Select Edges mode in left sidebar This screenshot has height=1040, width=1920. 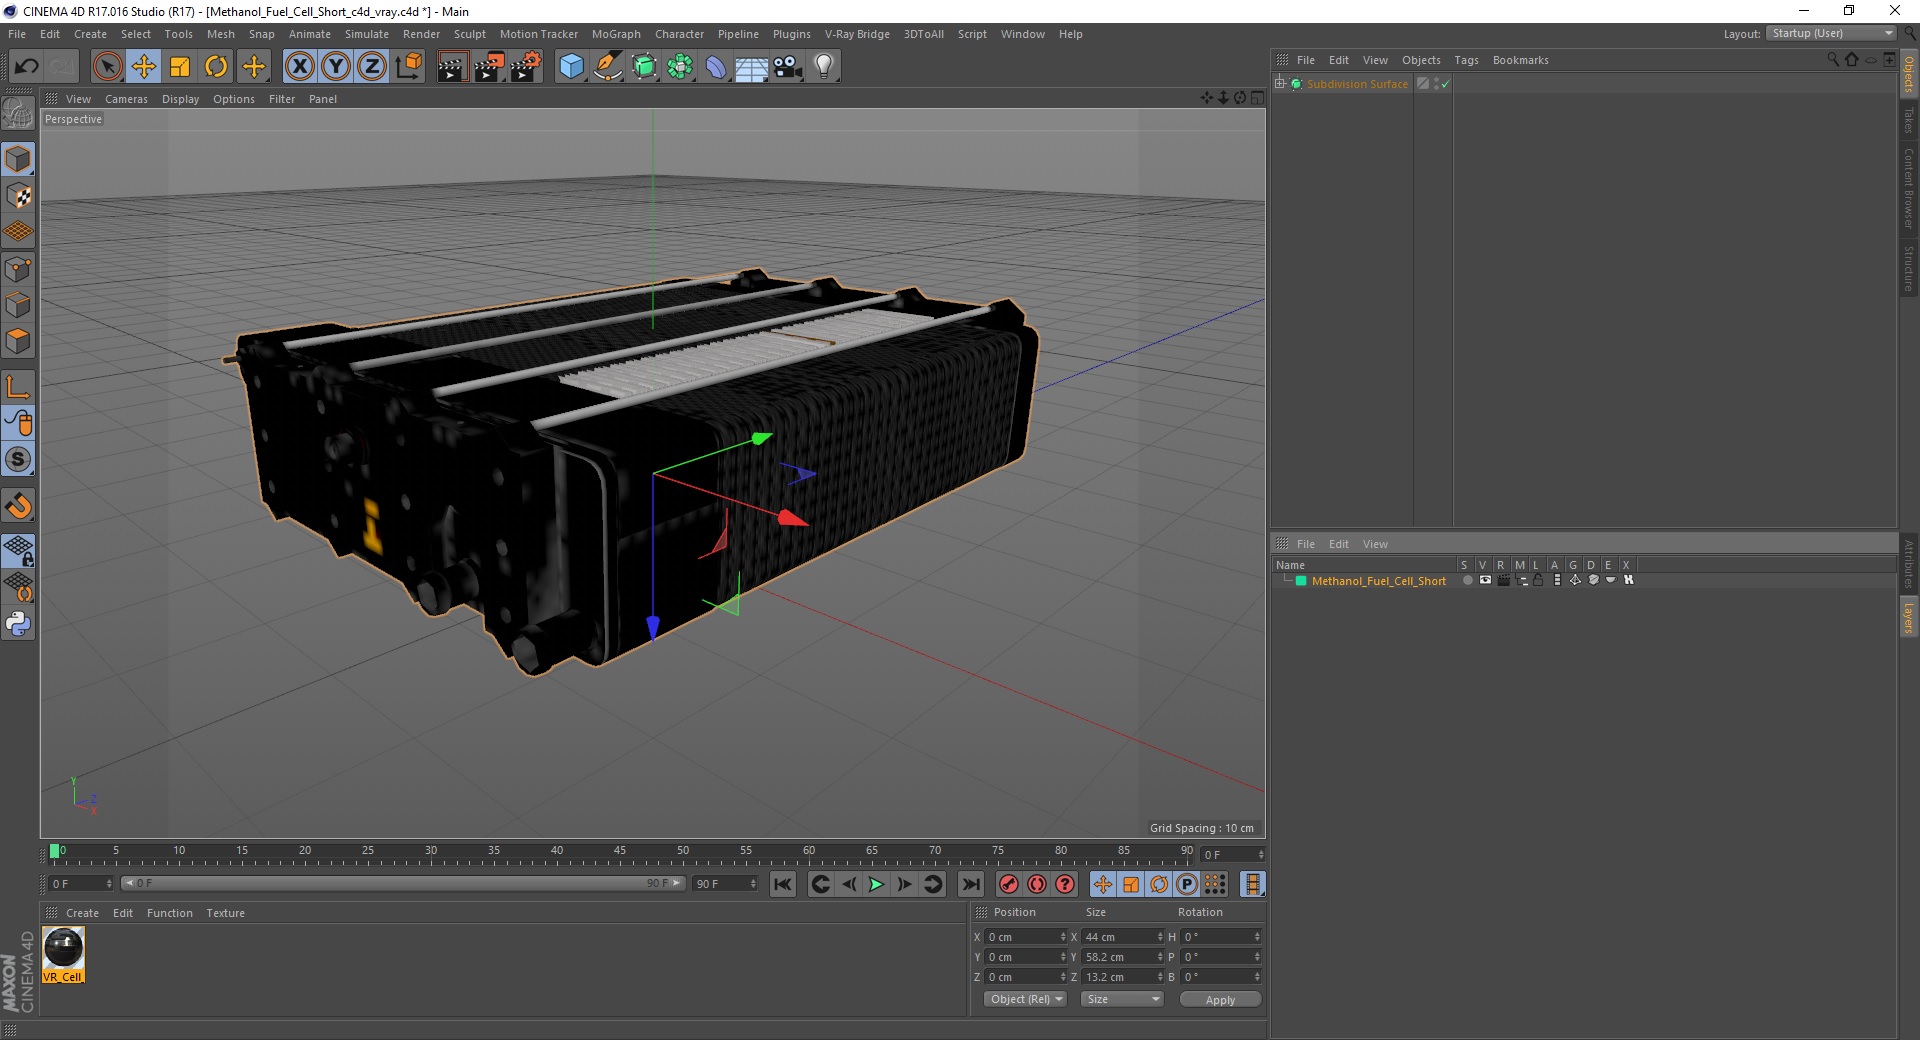pyautogui.click(x=18, y=304)
